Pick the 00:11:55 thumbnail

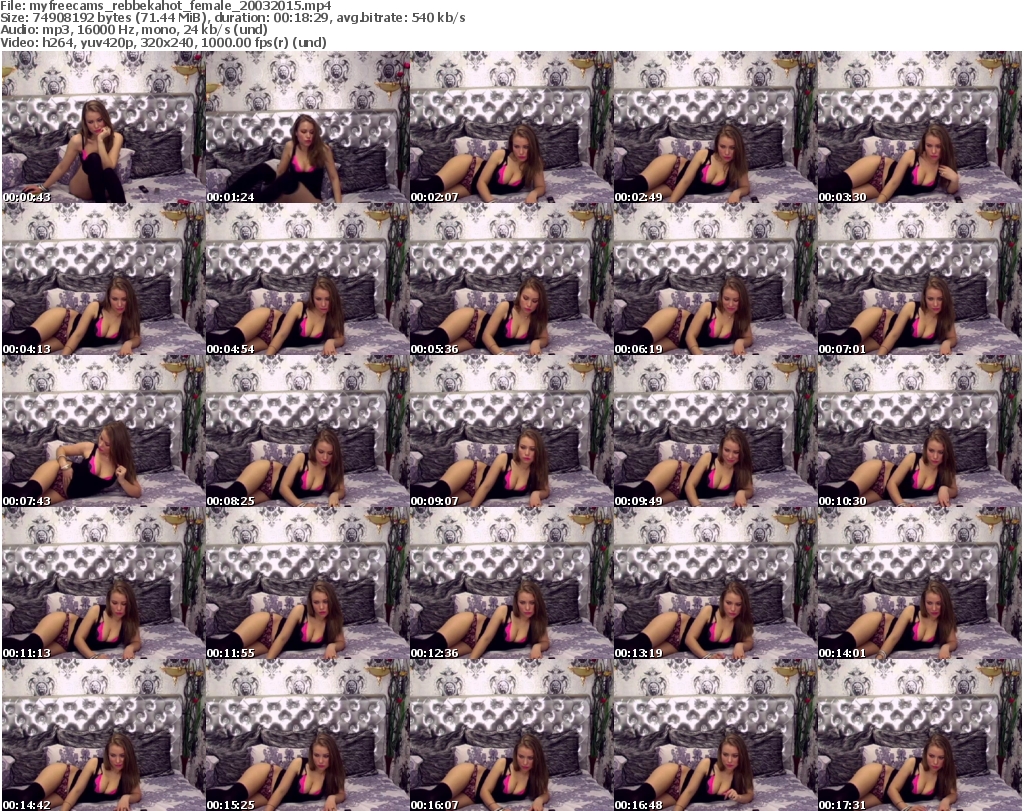[x=307, y=582]
